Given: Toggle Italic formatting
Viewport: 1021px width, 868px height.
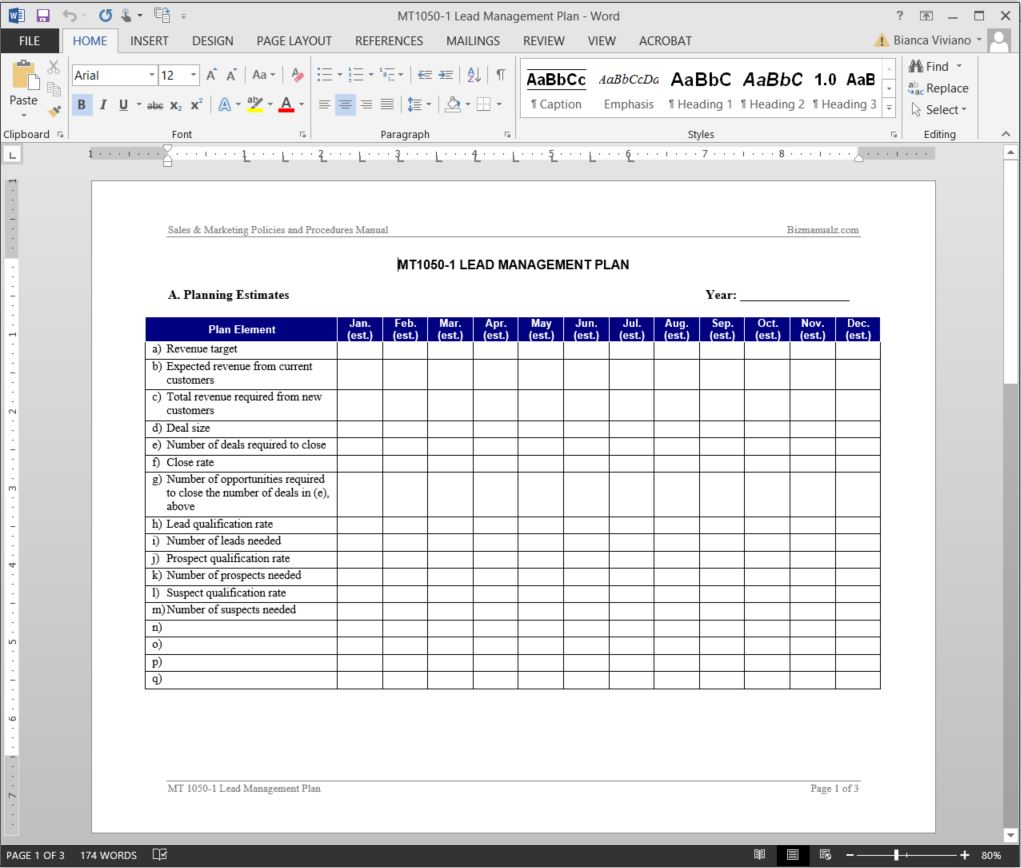Looking at the screenshot, I should (103, 104).
